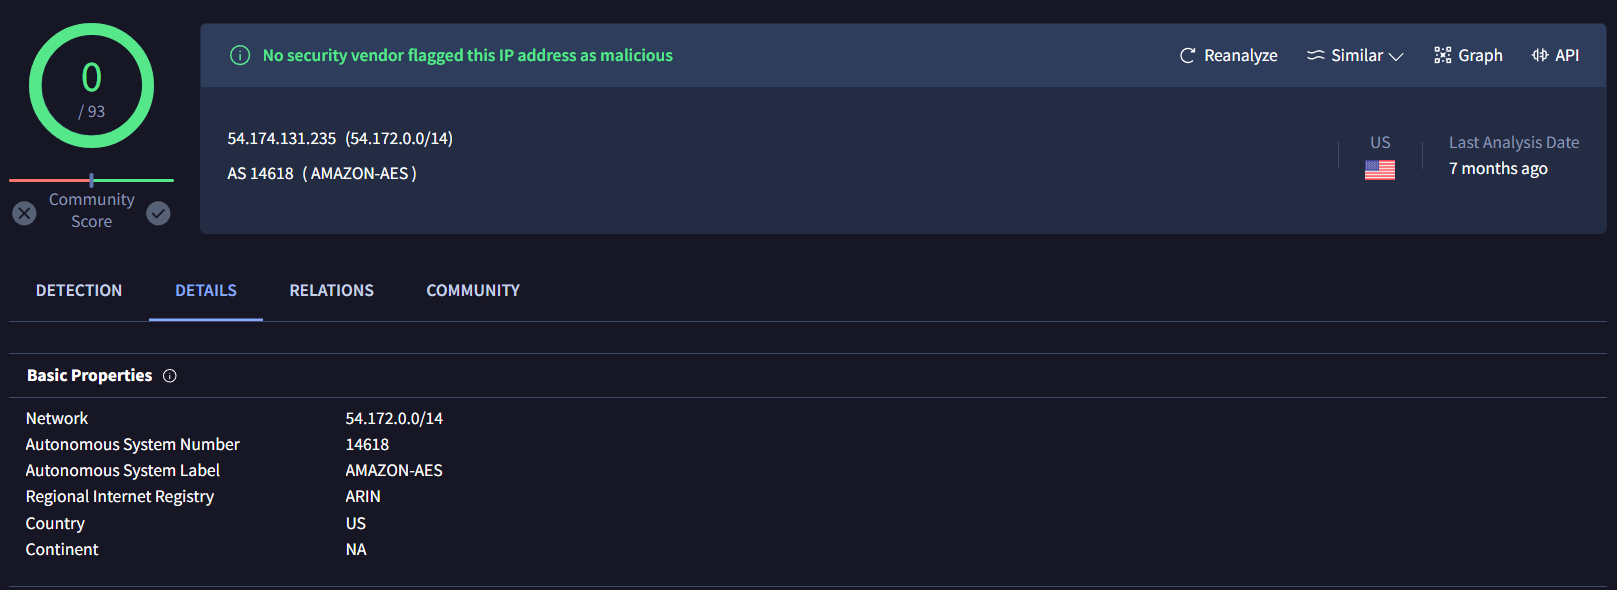
Task: Click the Similar search icon
Action: click(x=1315, y=56)
